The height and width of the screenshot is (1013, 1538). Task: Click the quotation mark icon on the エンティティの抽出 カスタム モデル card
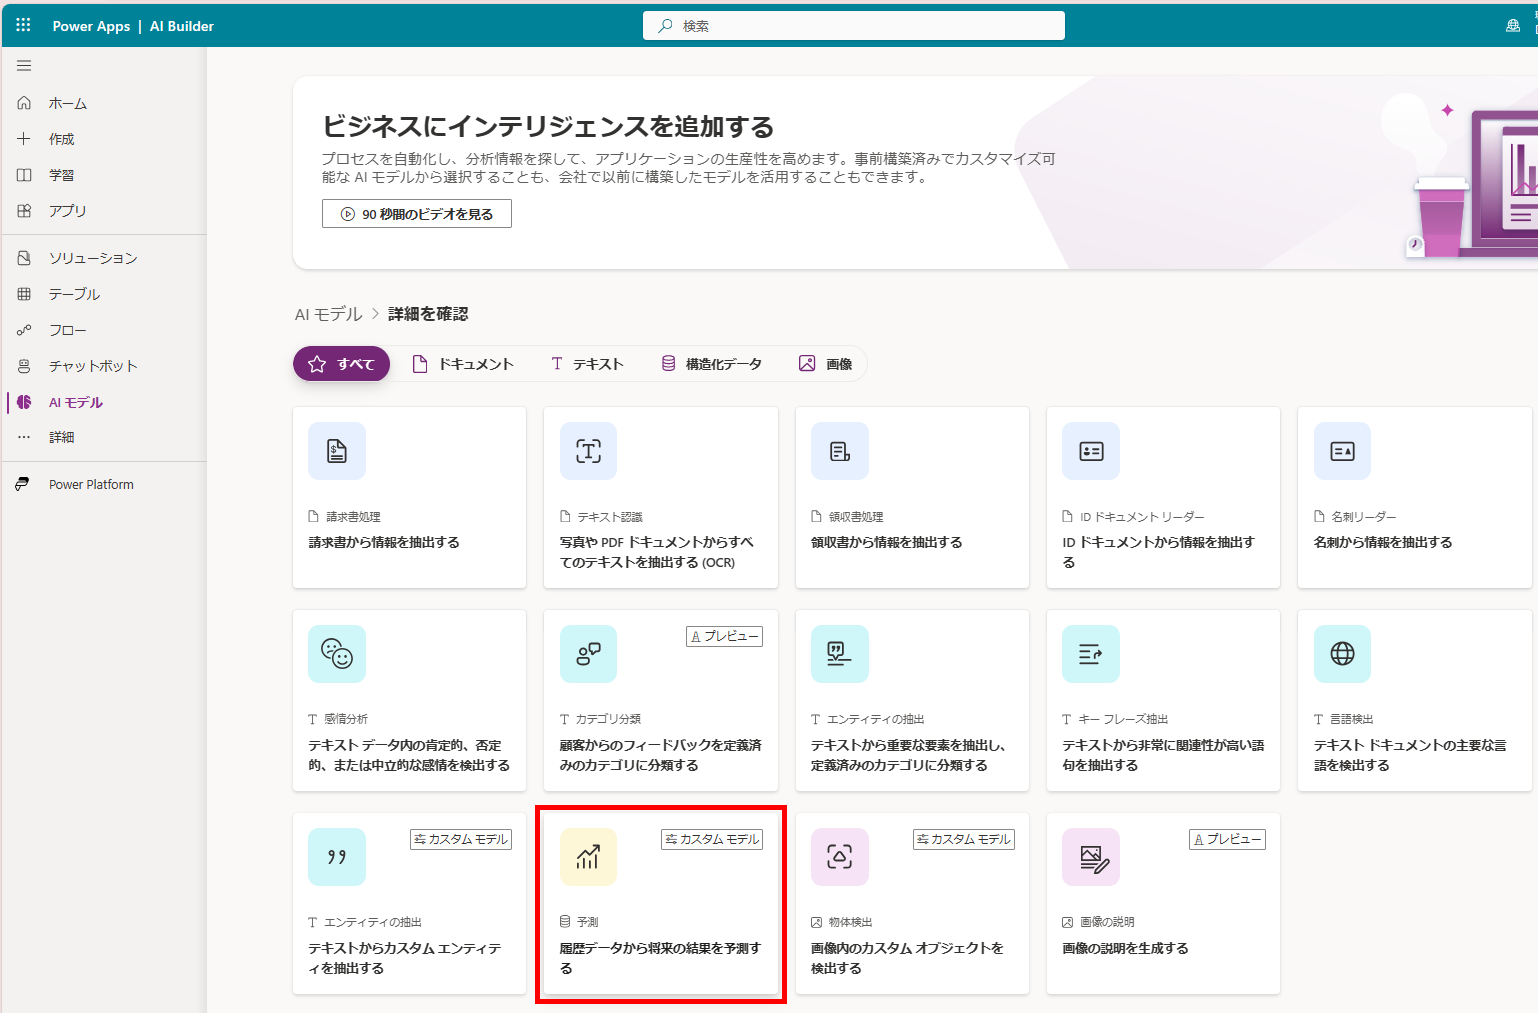[337, 857]
